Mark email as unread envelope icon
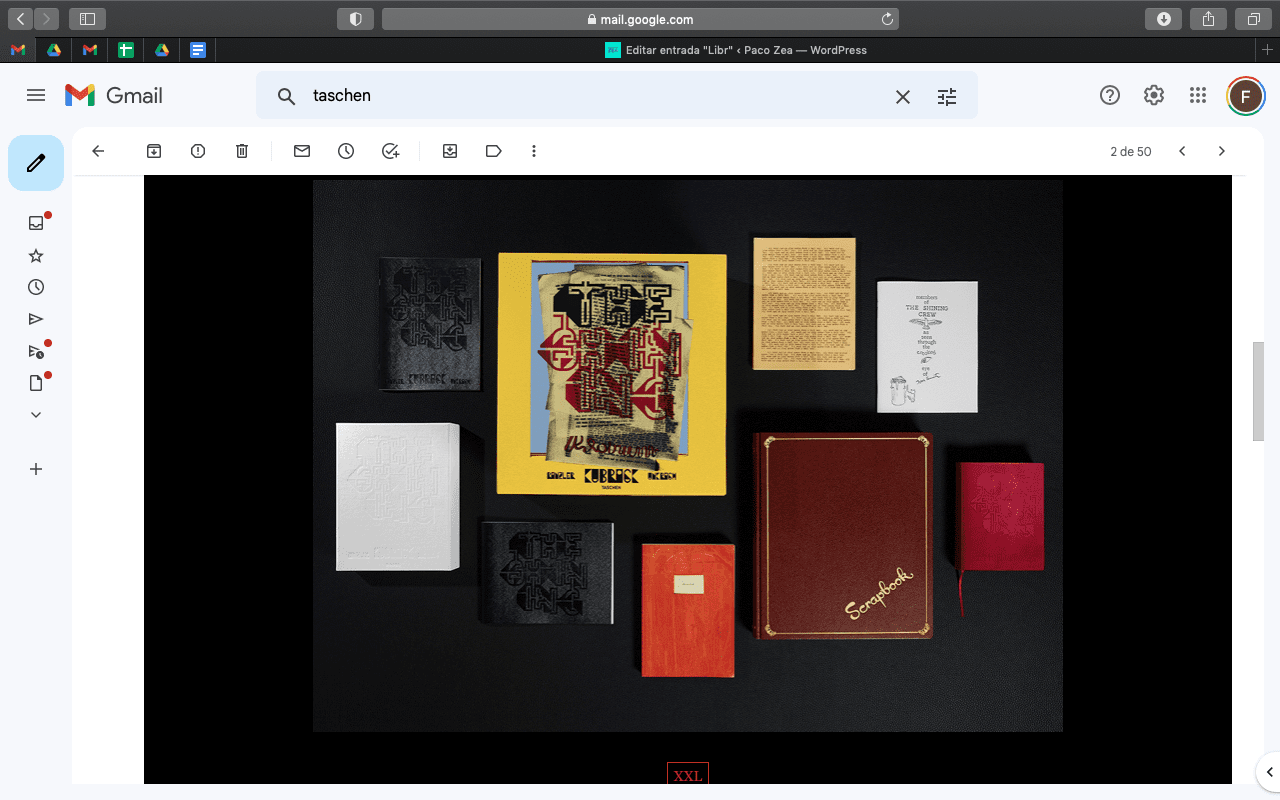This screenshot has width=1280, height=800. (x=302, y=151)
